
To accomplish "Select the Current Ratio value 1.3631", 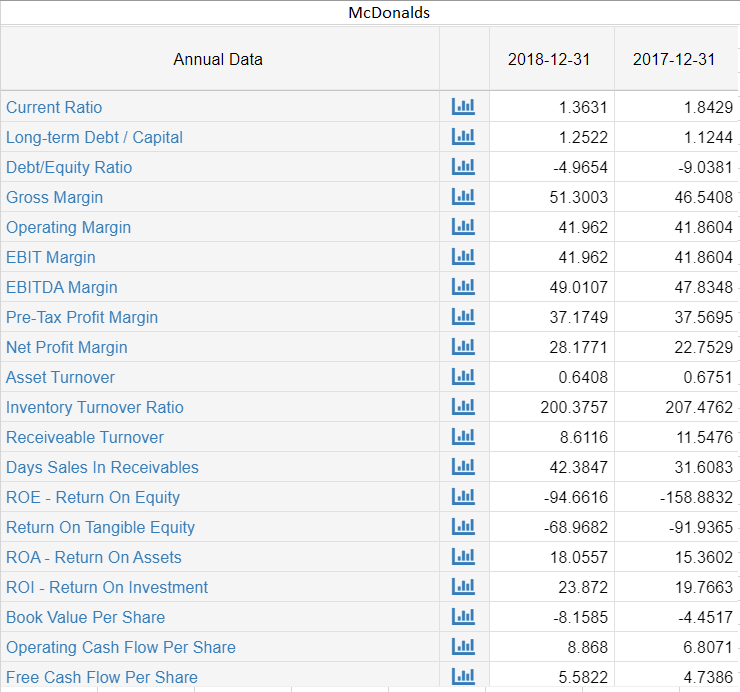I will point(583,107).
